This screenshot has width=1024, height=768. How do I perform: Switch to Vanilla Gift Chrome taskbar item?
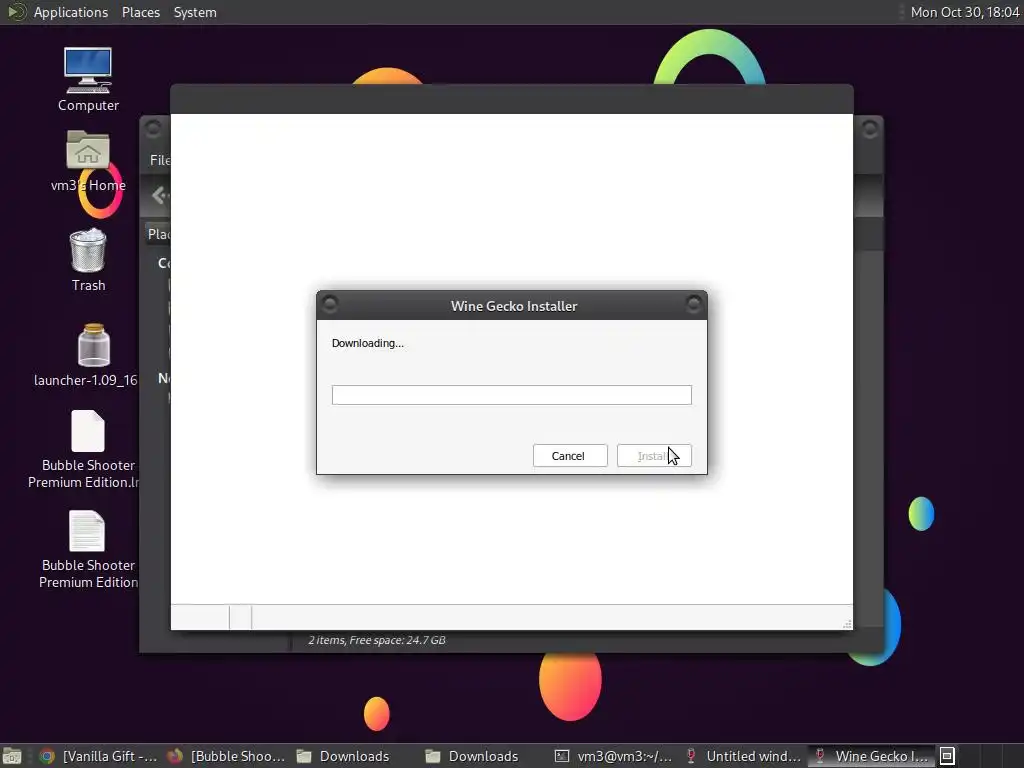[98, 756]
